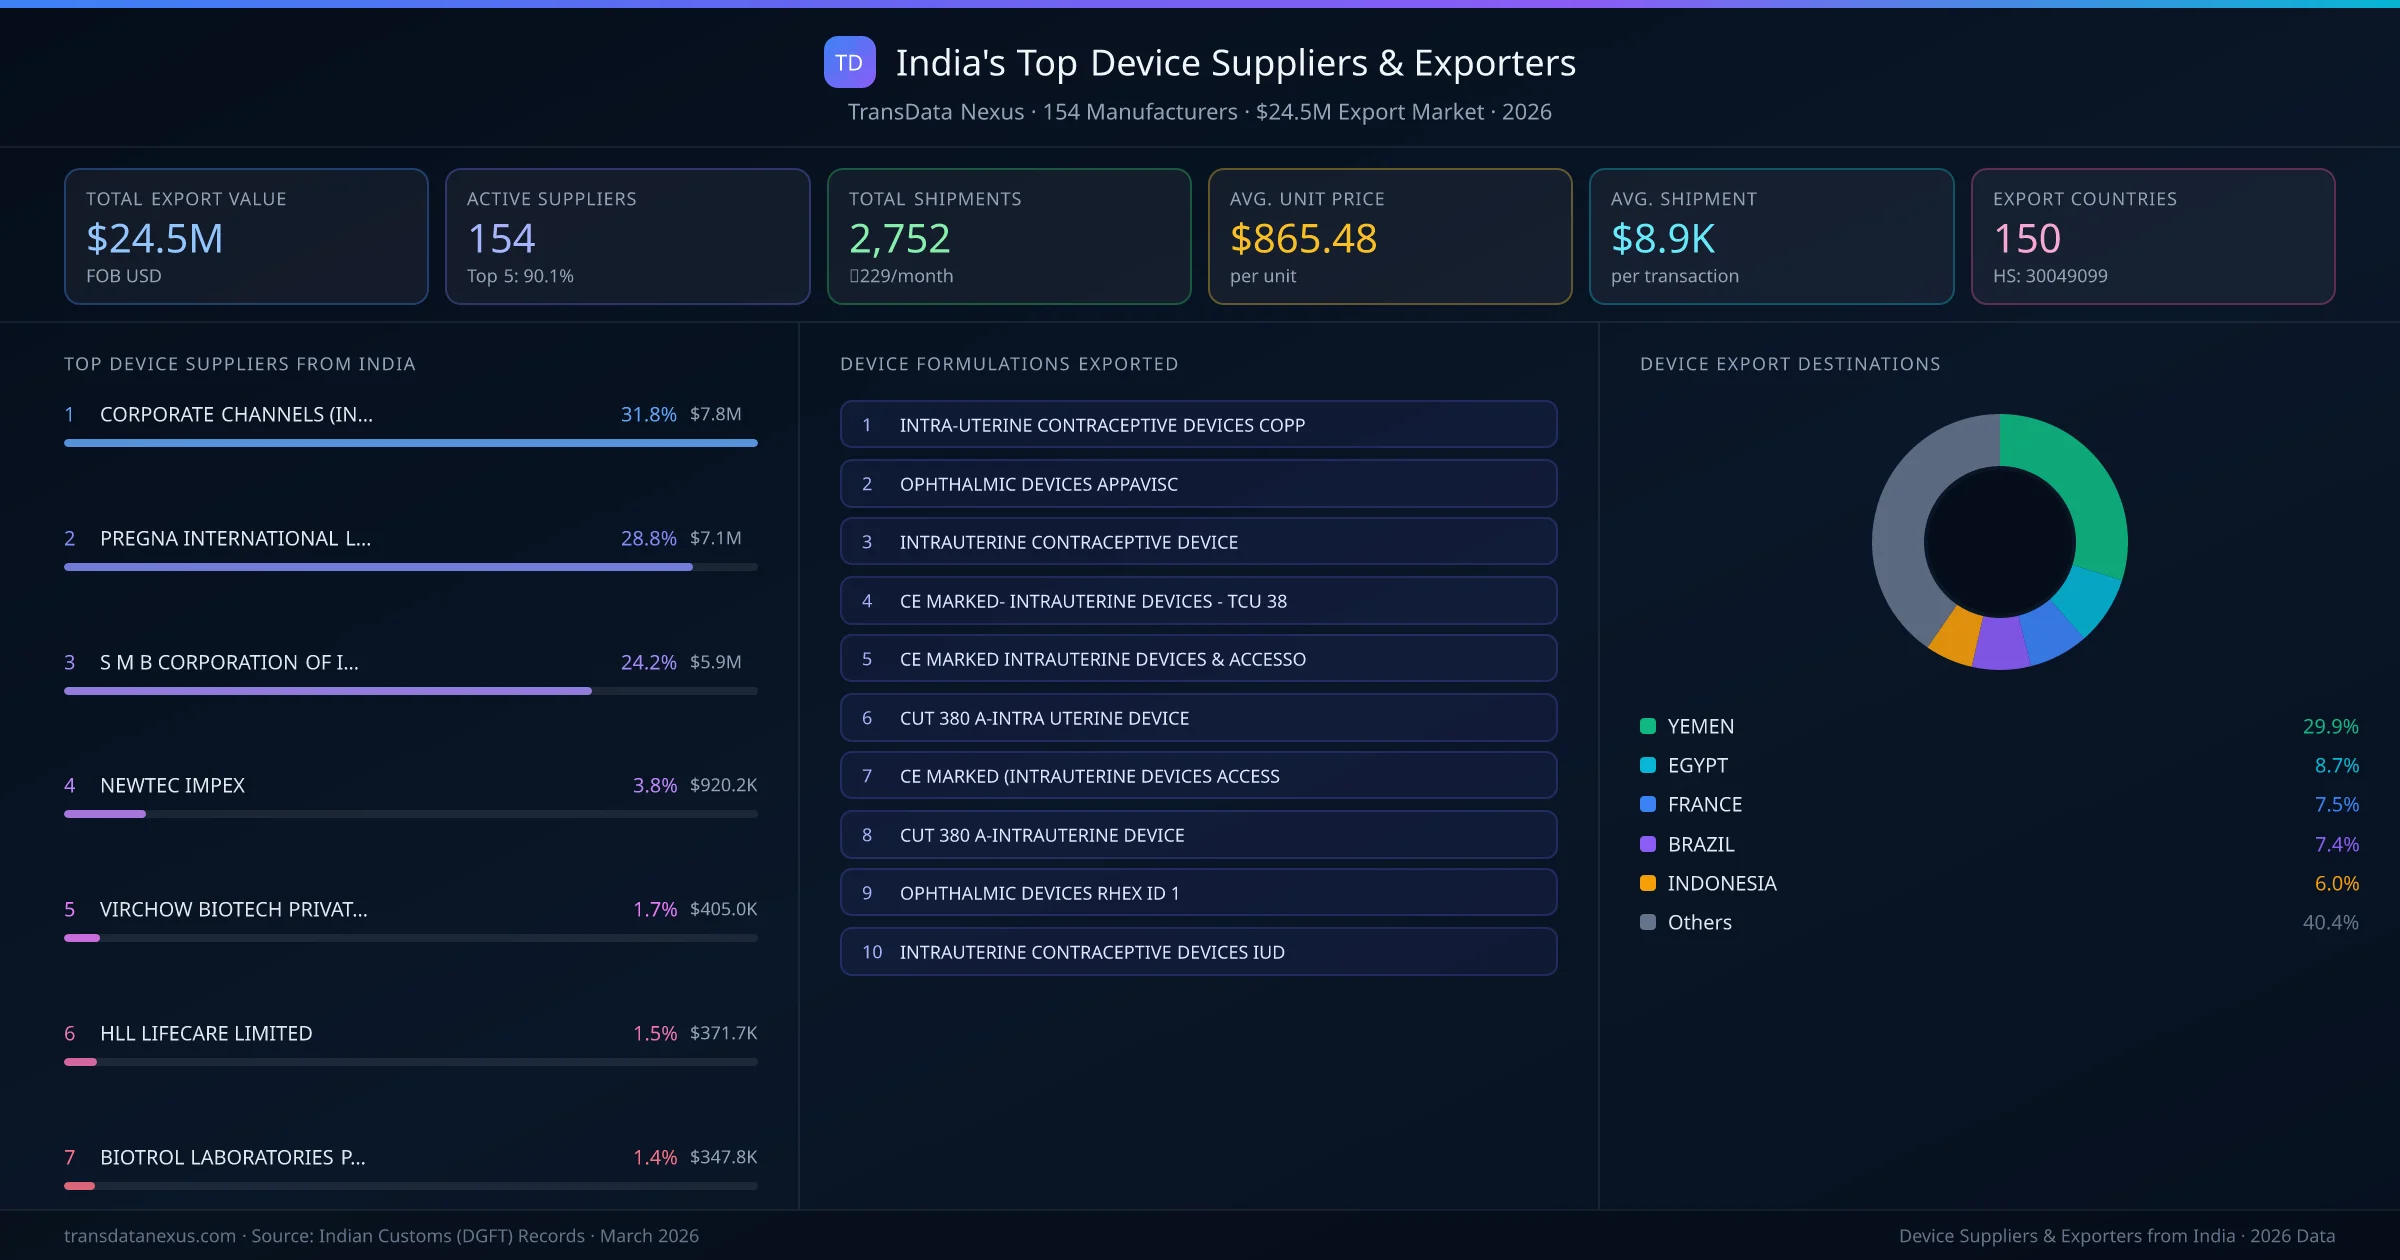Screen dimensions: 2400x1260
Task: Click the TD logo icon
Action: (849, 62)
